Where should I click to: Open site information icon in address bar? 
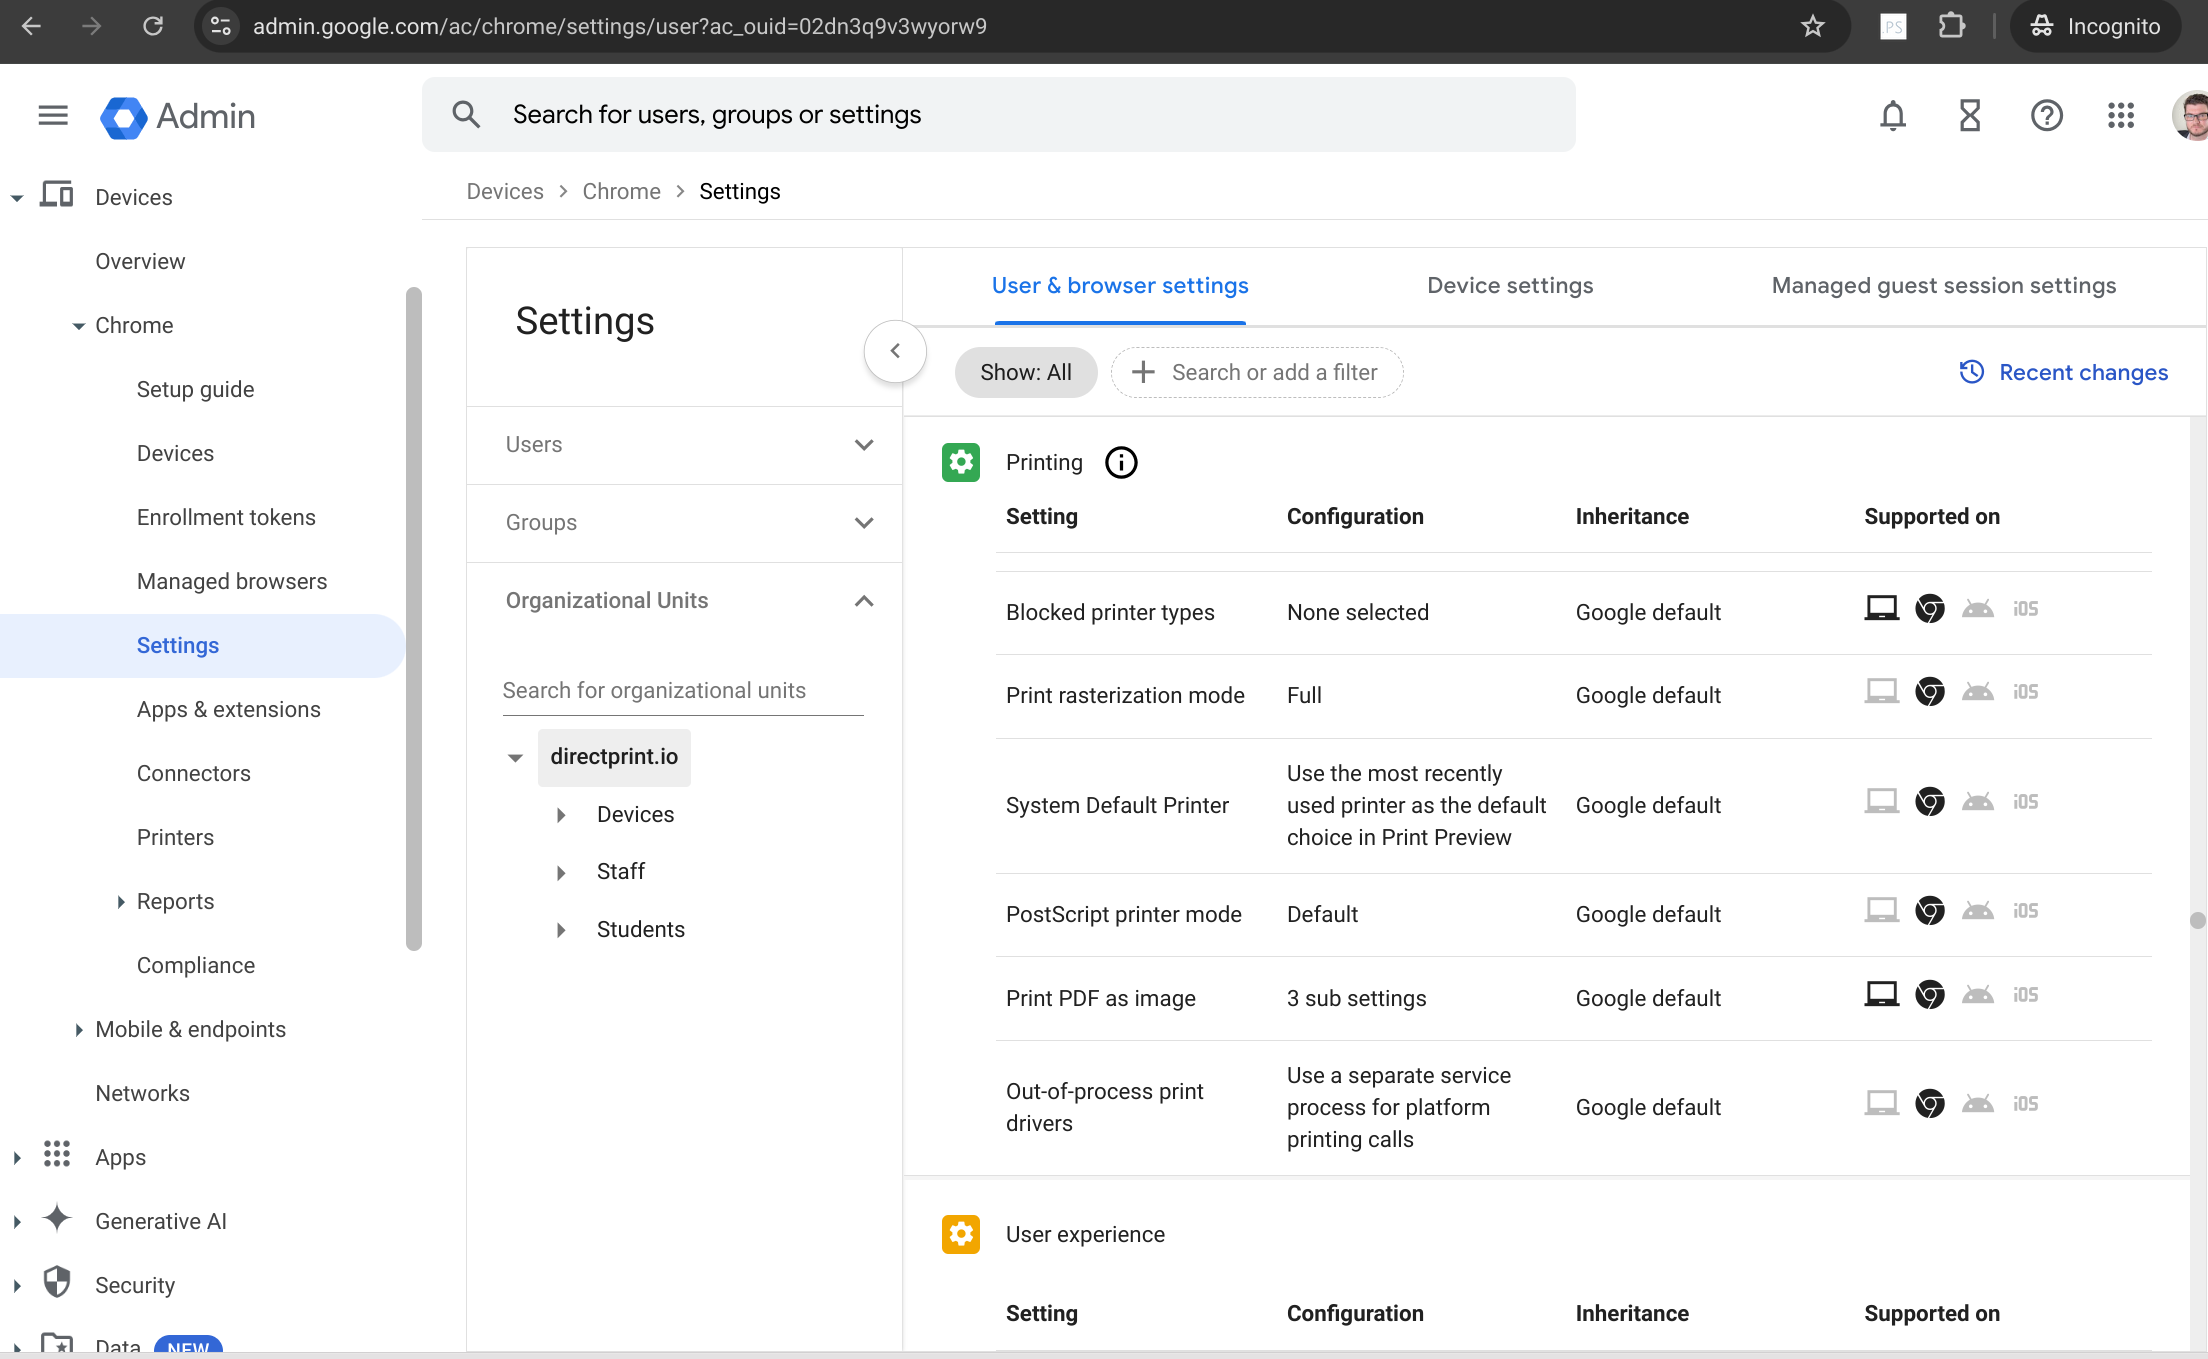click(x=220, y=26)
